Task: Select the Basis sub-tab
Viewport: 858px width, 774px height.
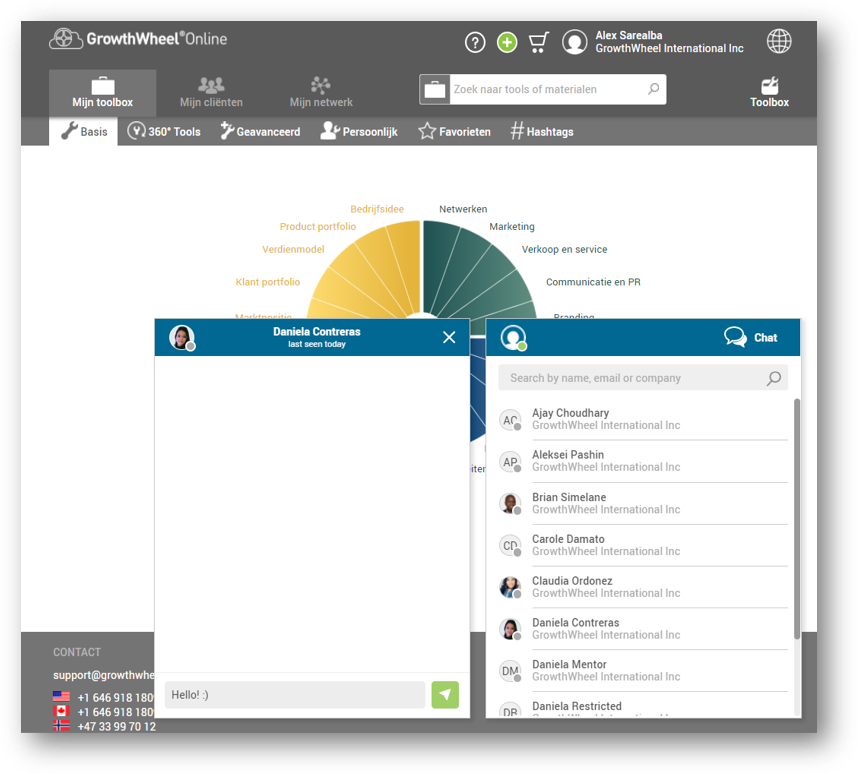Action: 83,131
